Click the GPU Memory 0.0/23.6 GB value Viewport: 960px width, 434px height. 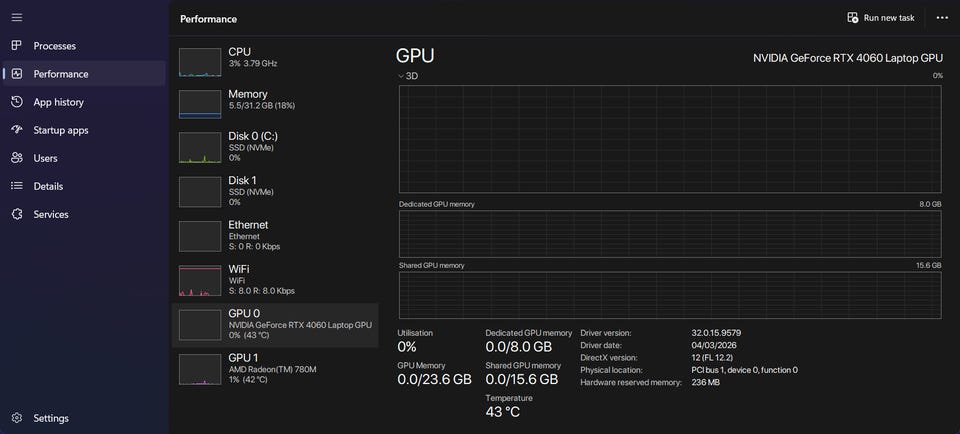pyautogui.click(x=434, y=379)
